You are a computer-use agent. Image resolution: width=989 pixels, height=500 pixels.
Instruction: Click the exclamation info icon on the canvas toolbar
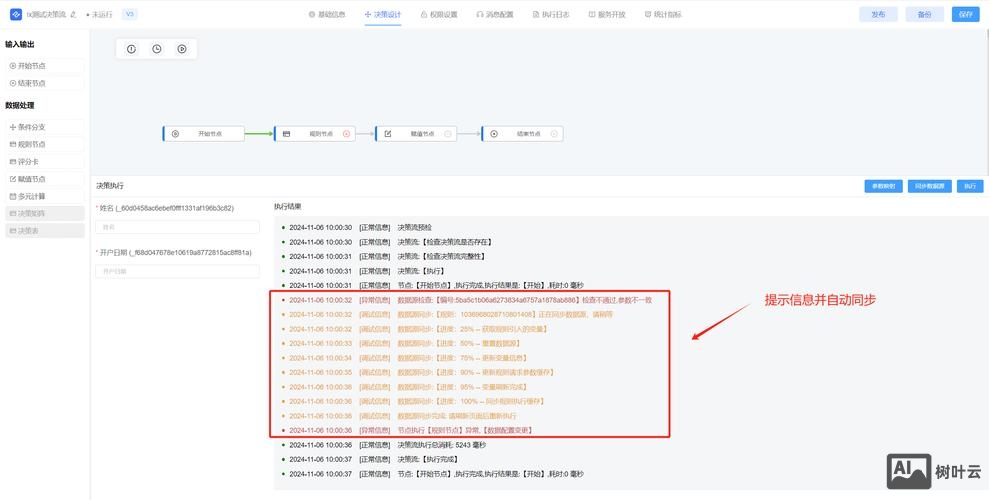click(131, 49)
